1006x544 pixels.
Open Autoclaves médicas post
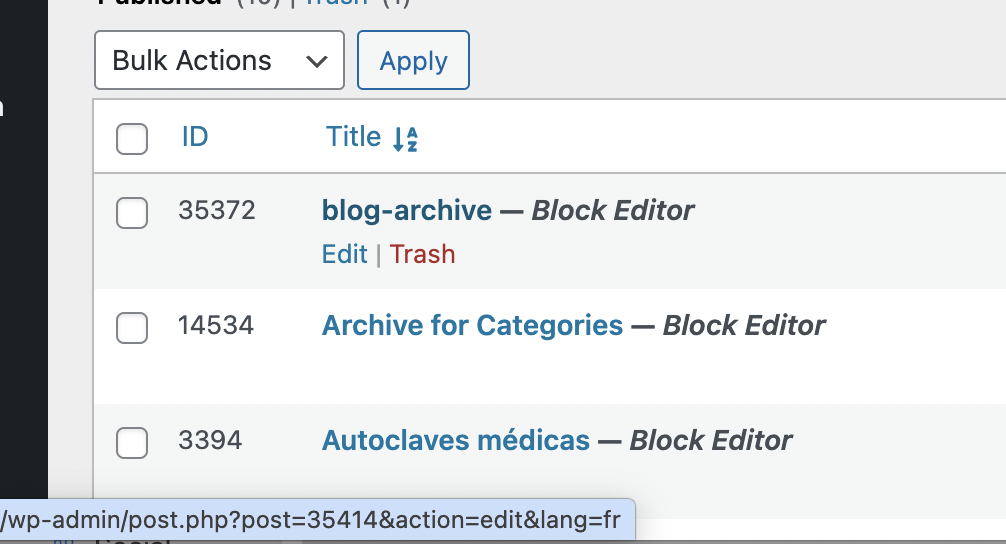pos(456,440)
